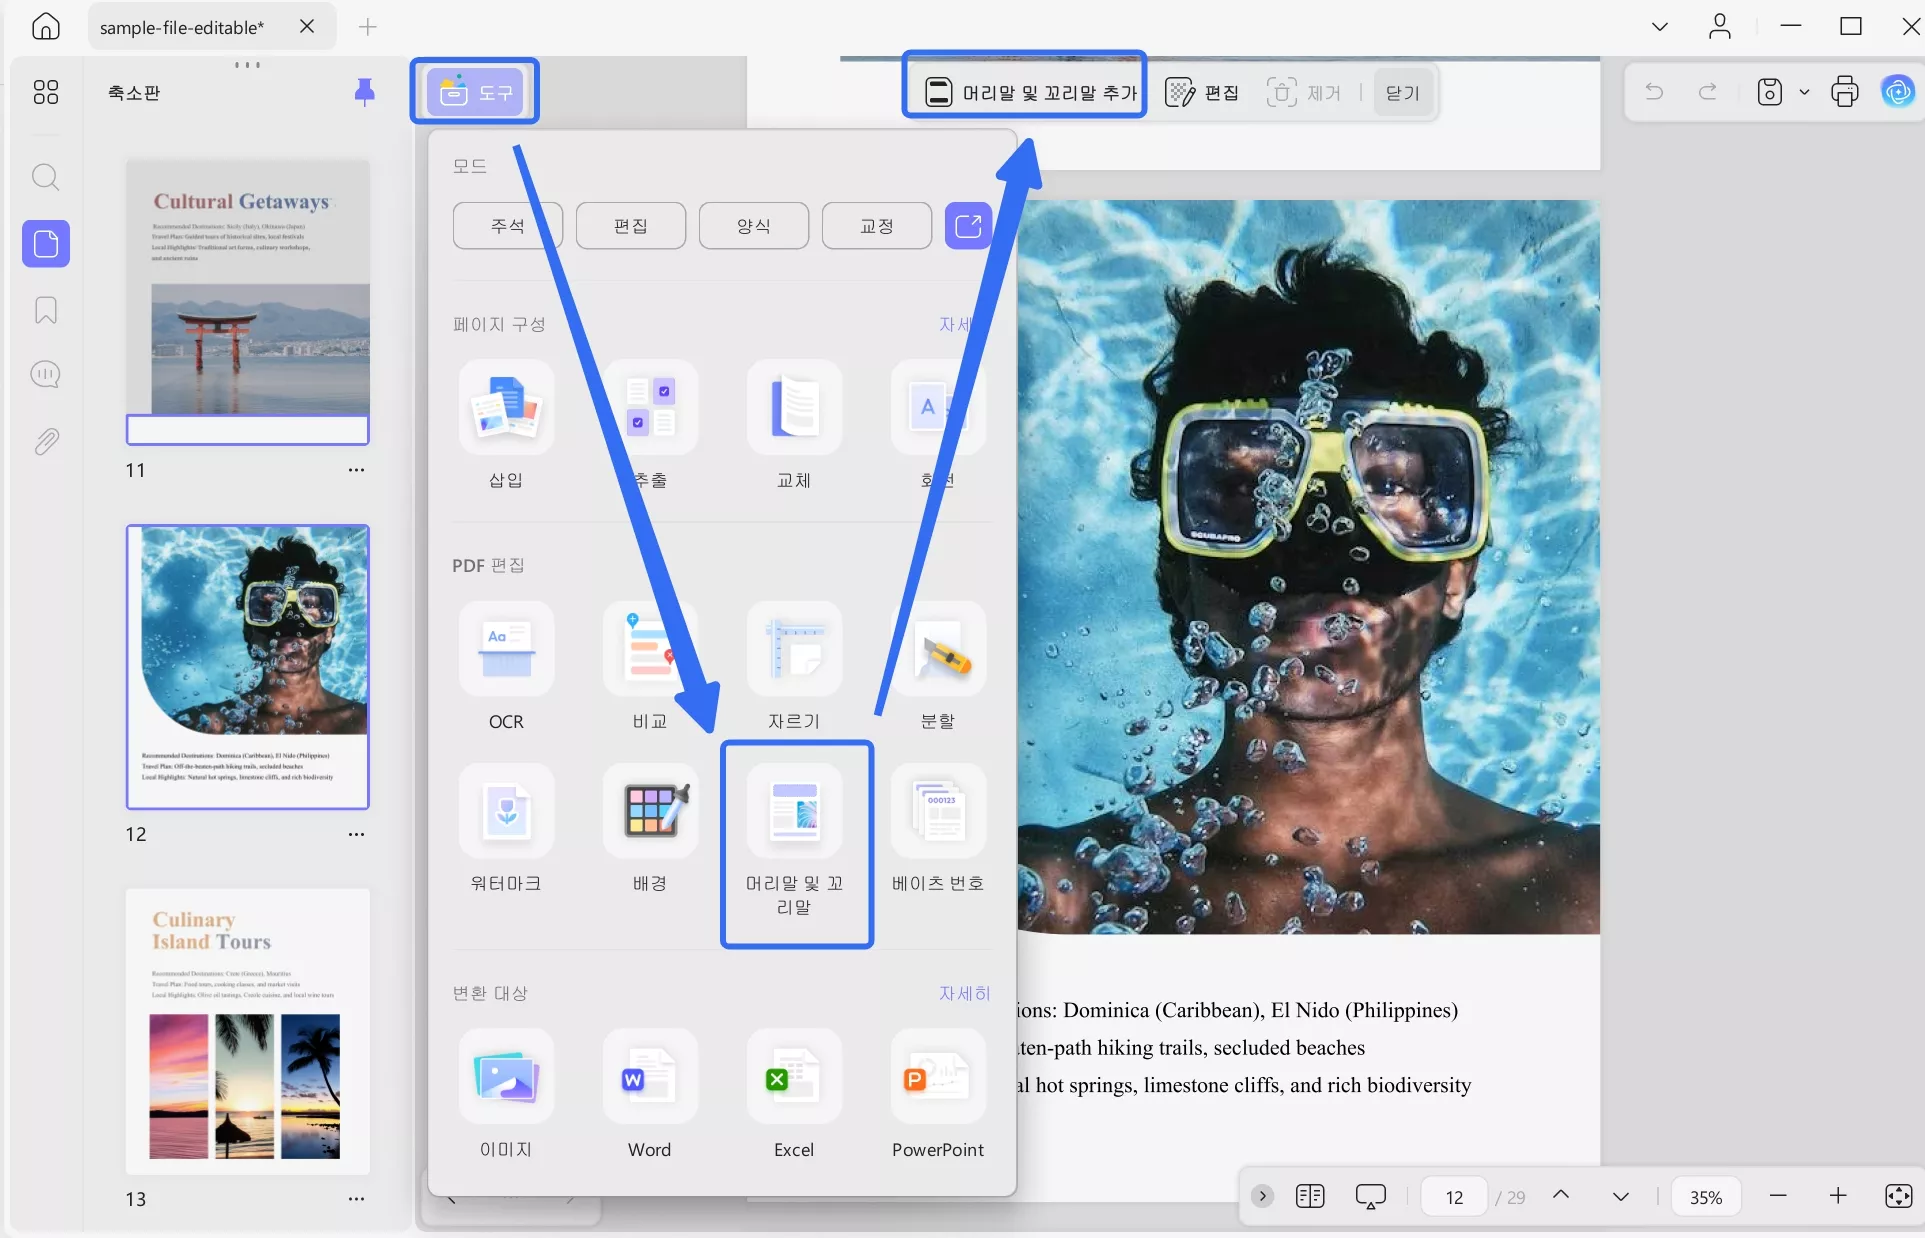
Task: Click 머리말 및 꼬리말 추가 button
Action: coord(1030,93)
